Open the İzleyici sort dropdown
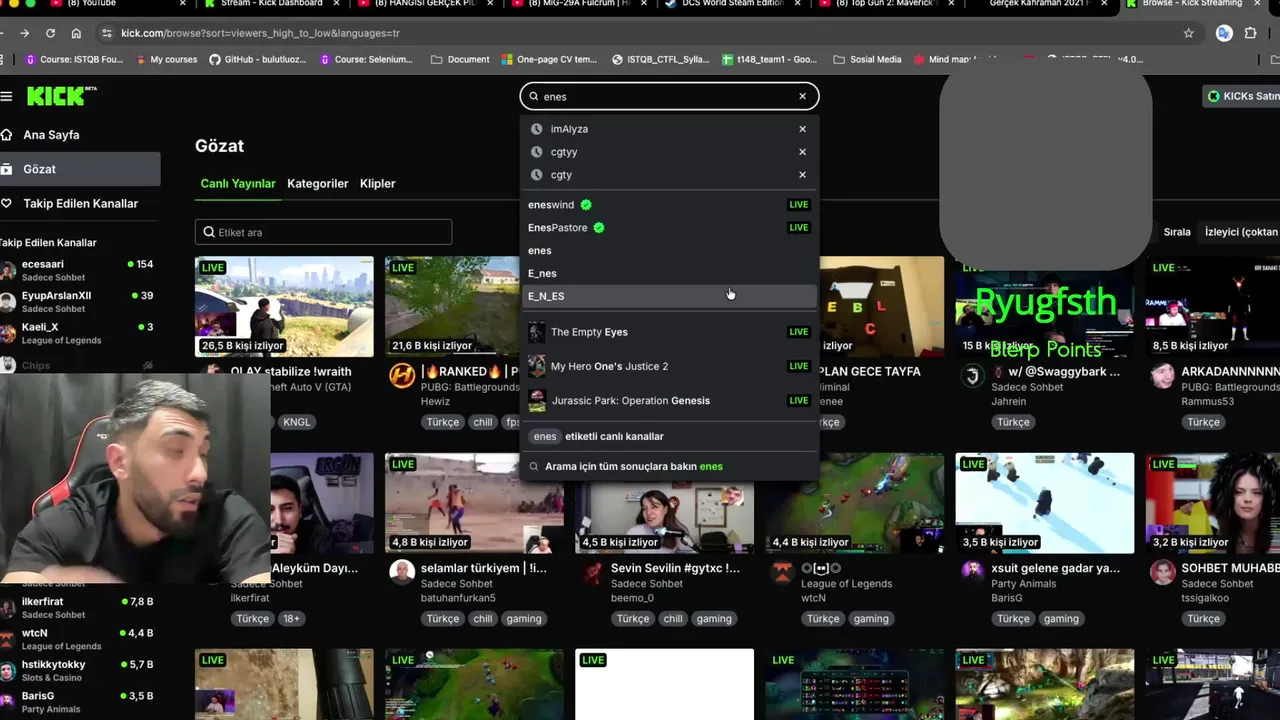 [x=1241, y=232]
